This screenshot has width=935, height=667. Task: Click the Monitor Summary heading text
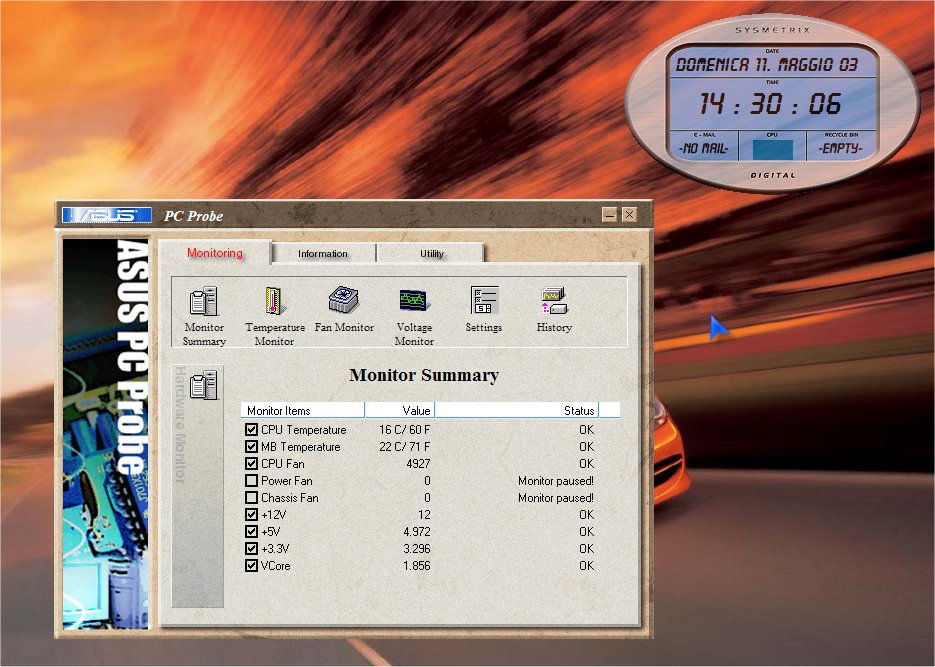click(424, 375)
